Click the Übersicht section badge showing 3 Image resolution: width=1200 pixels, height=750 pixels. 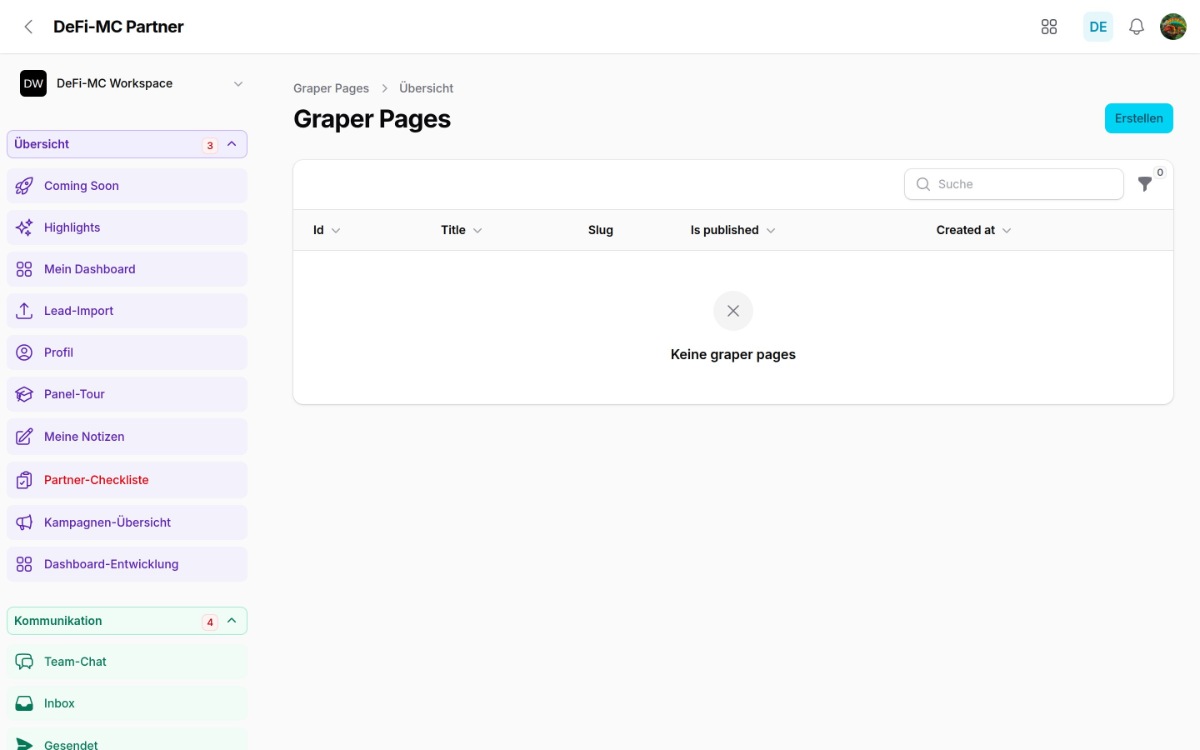(x=210, y=145)
